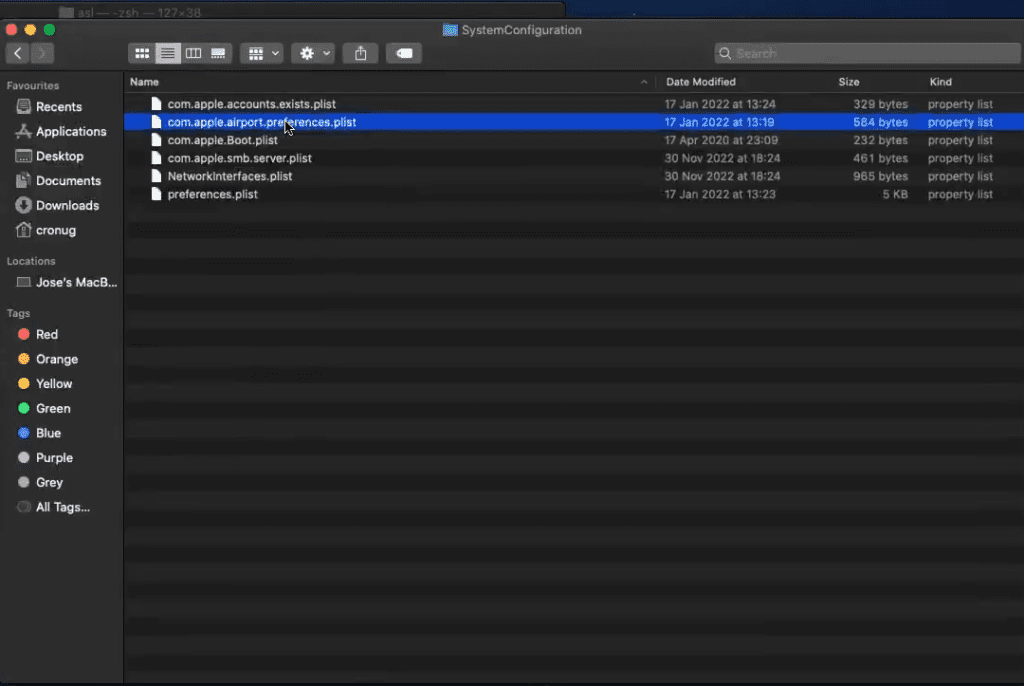
Task: Open the Share menu
Action: pos(360,53)
